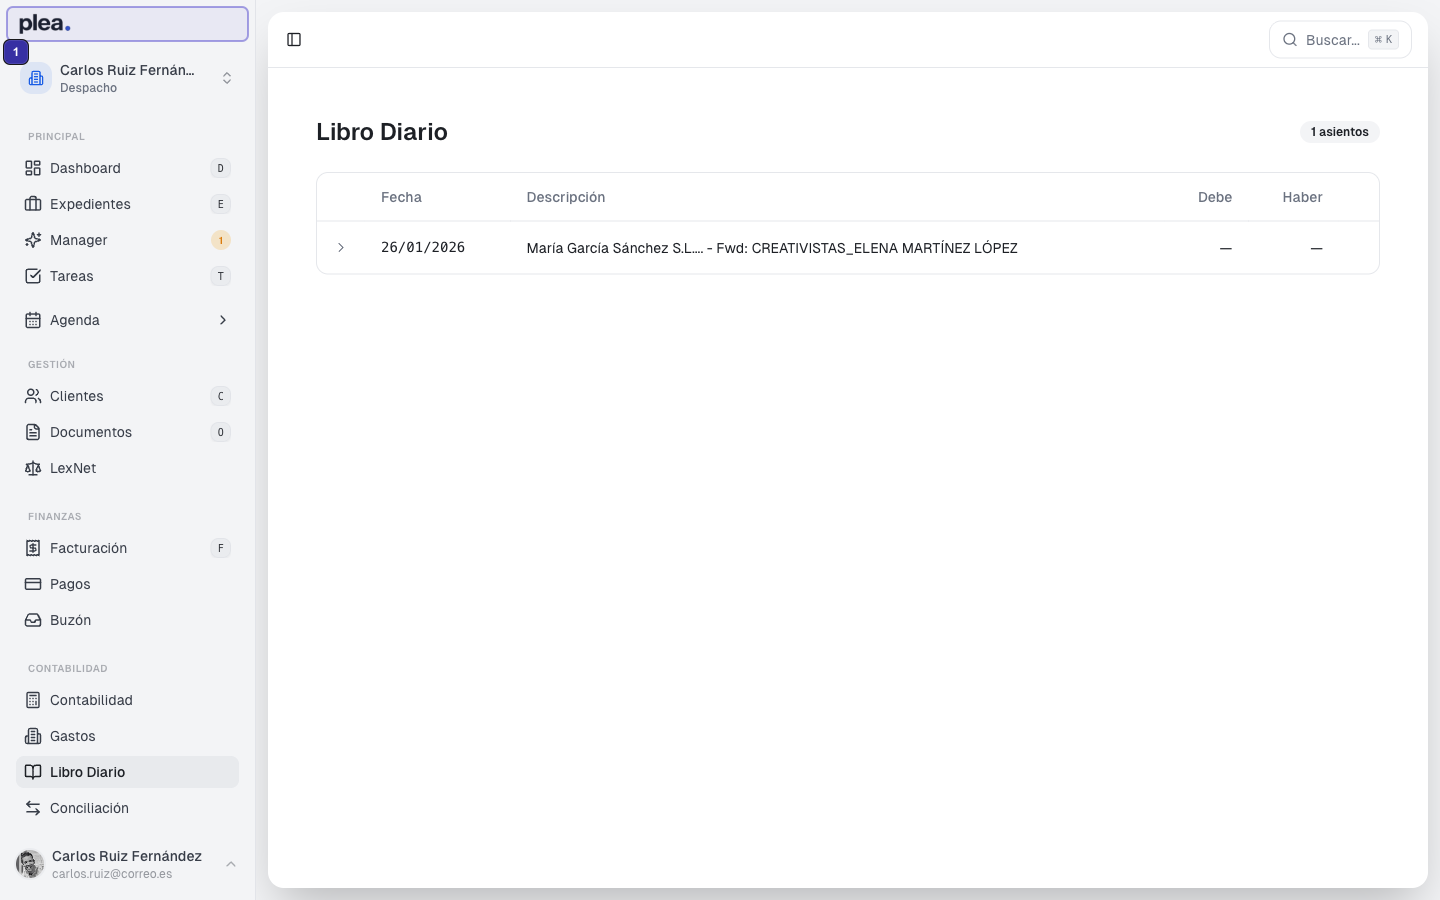This screenshot has height=900, width=1440.
Task: Click the Buscar search field
Action: [1340, 40]
